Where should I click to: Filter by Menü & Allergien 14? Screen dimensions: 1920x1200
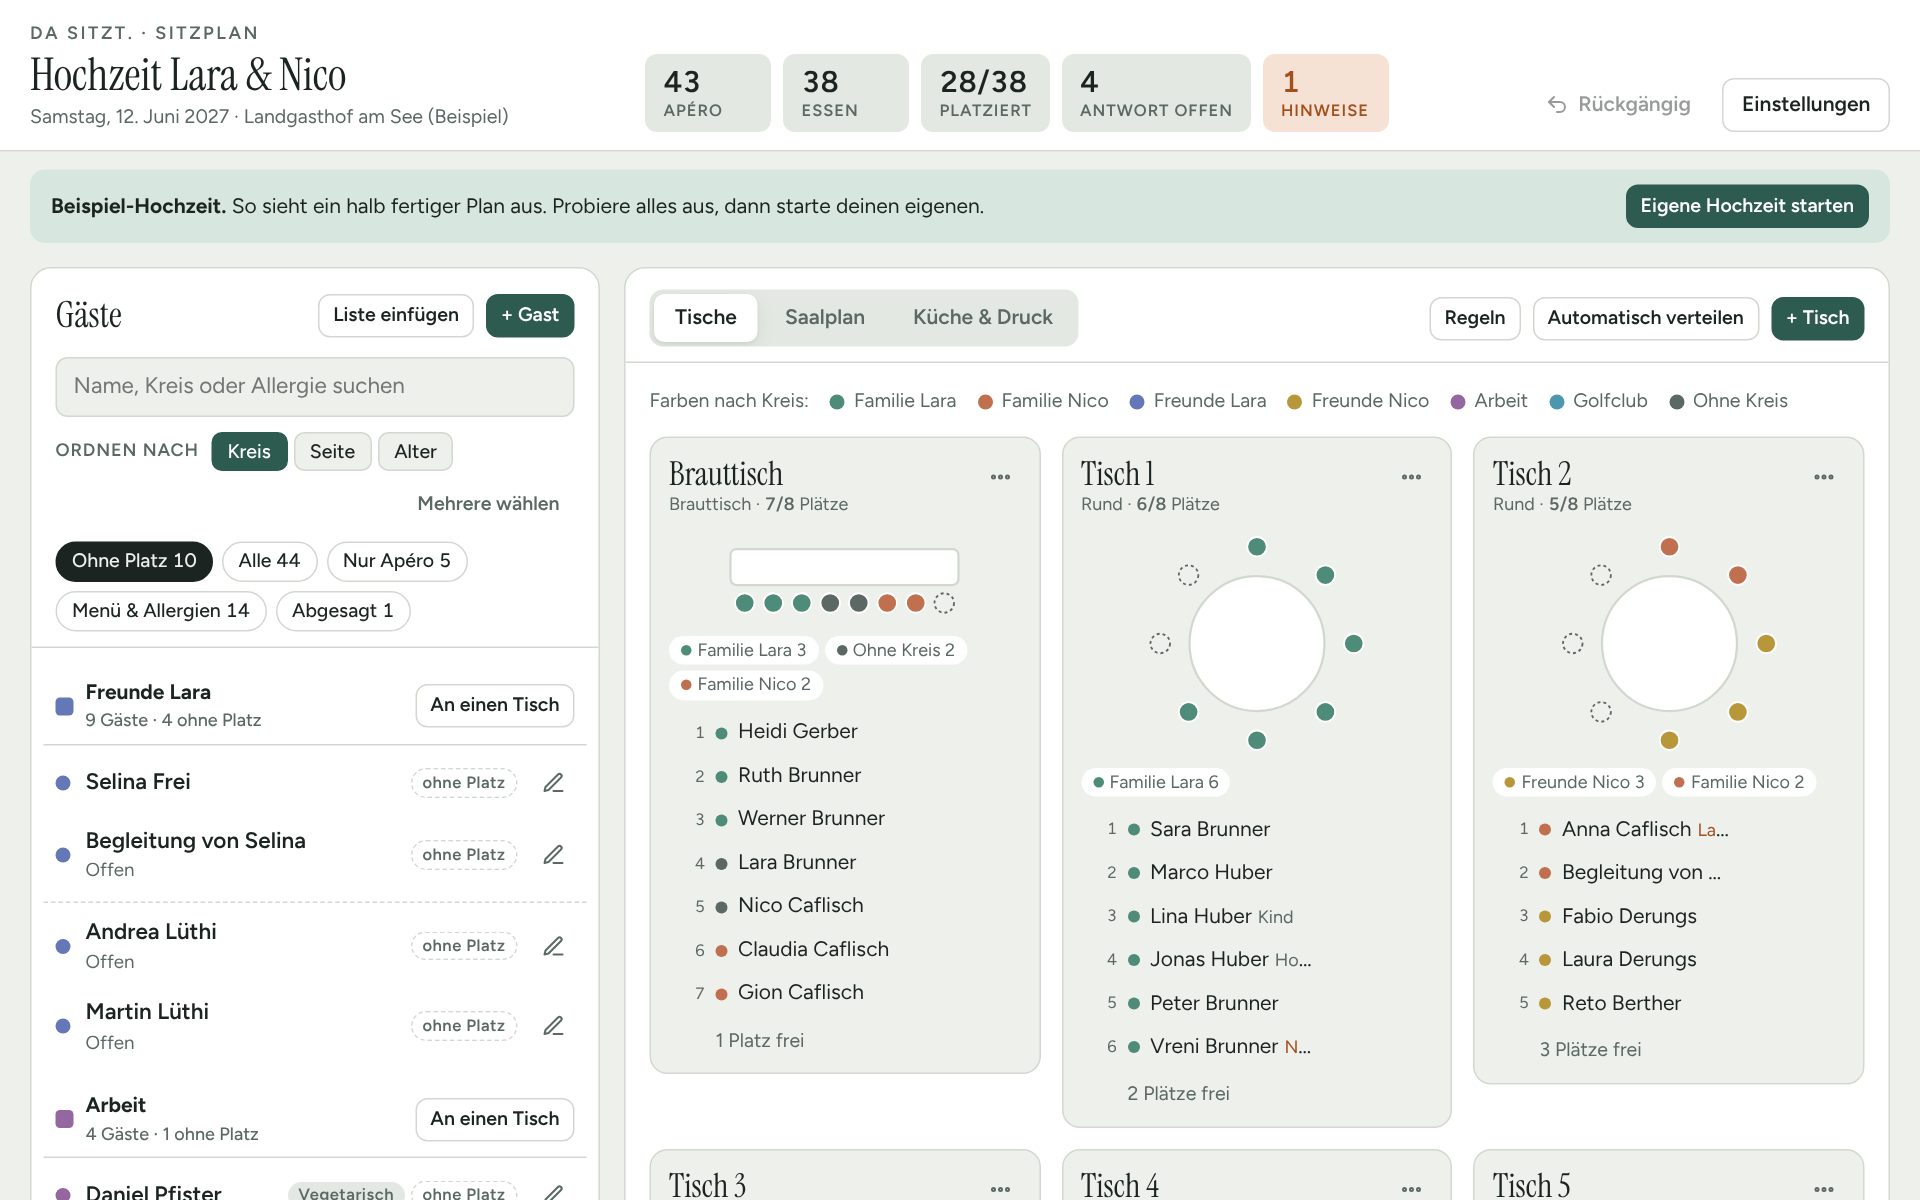(160, 611)
